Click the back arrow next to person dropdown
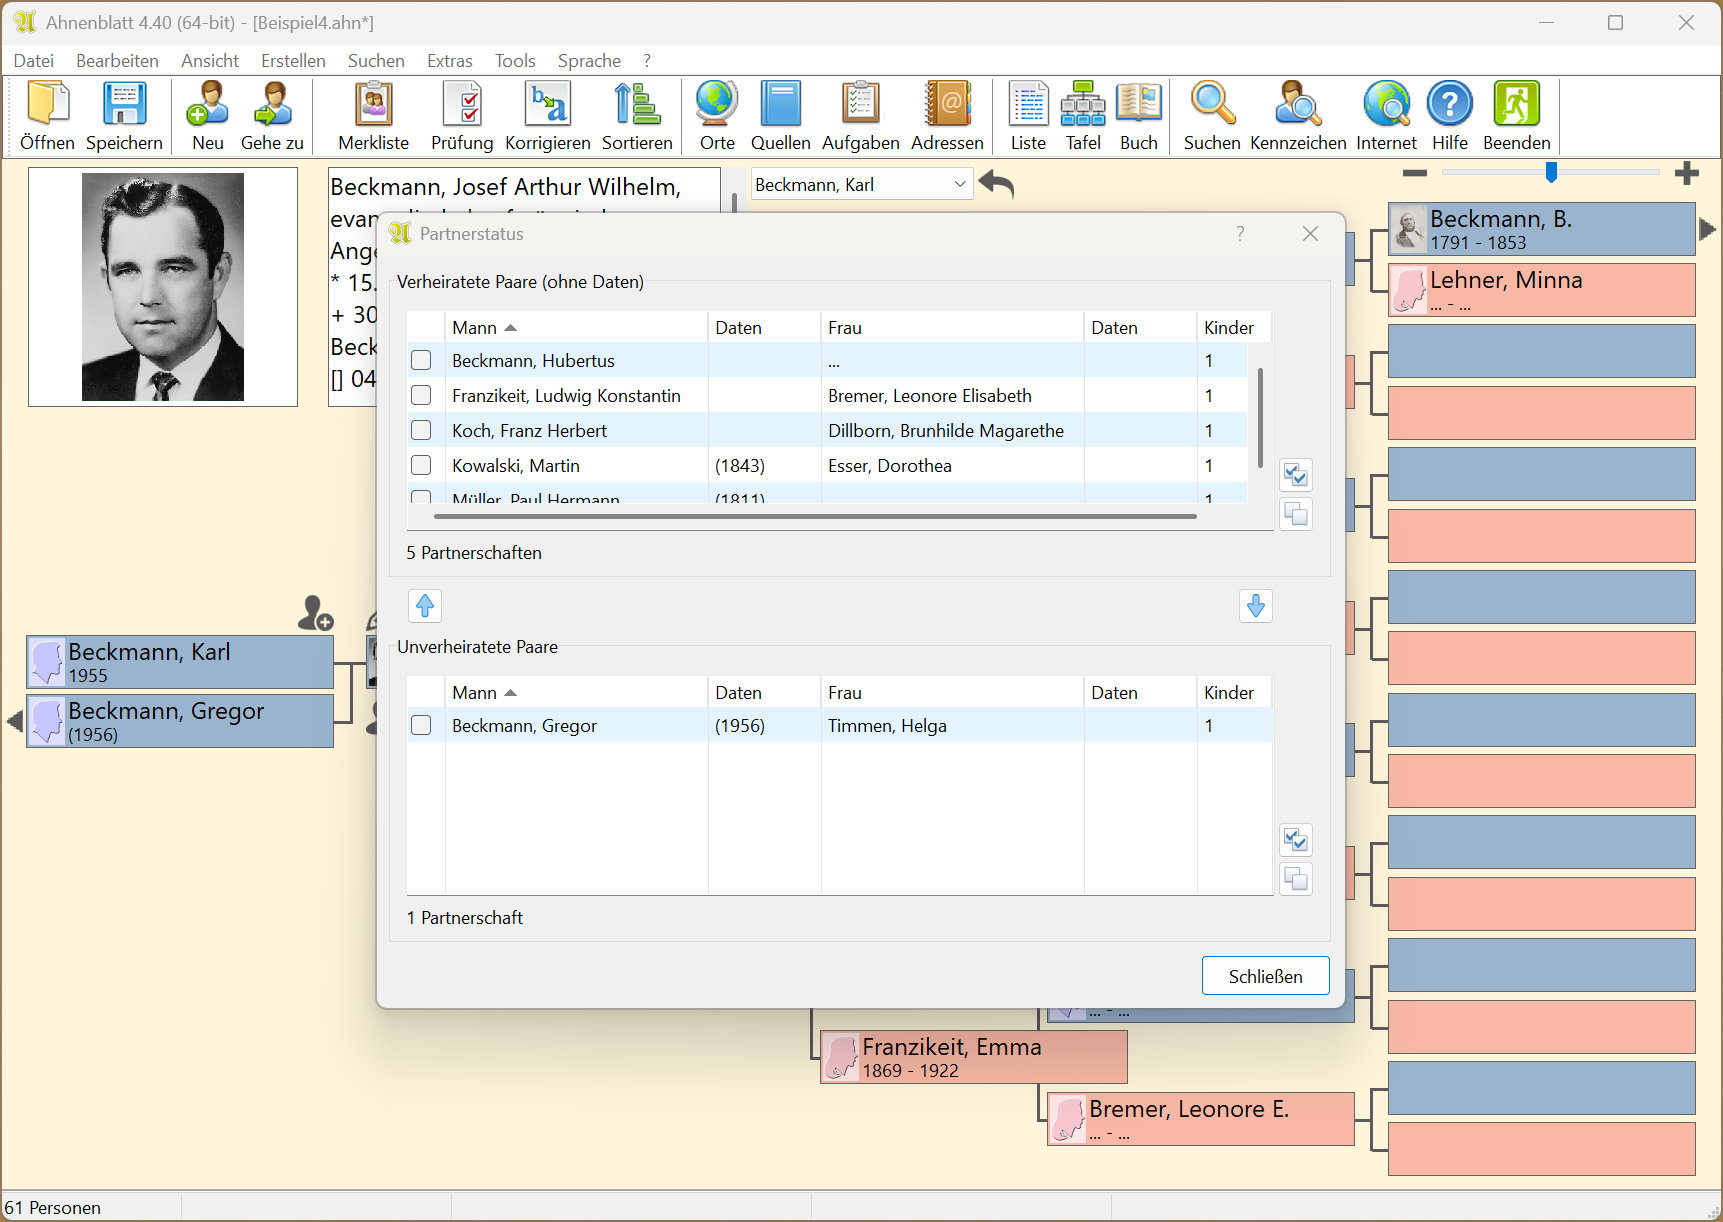The image size is (1723, 1222). point(996,184)
